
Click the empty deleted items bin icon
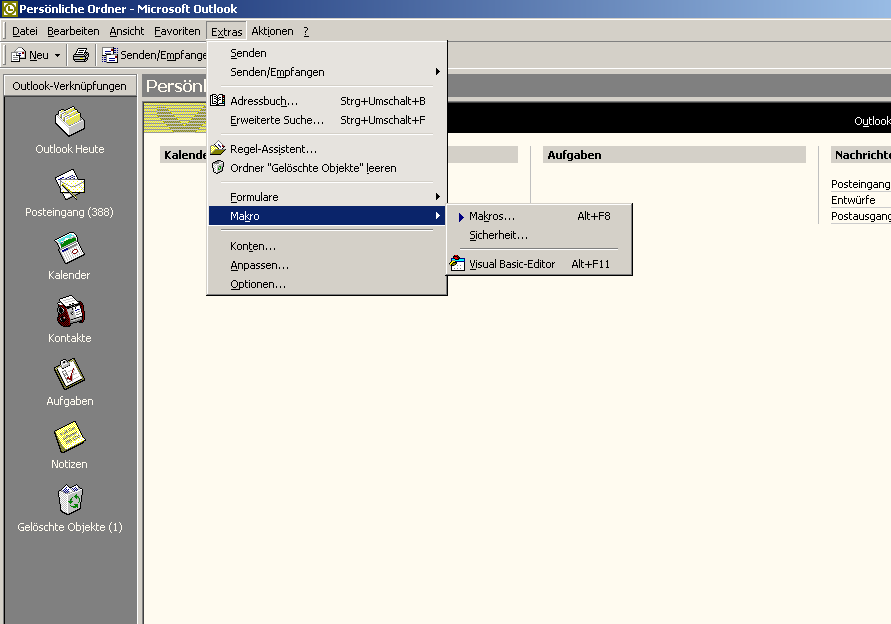pyautogui.click(x=218, y=168)
